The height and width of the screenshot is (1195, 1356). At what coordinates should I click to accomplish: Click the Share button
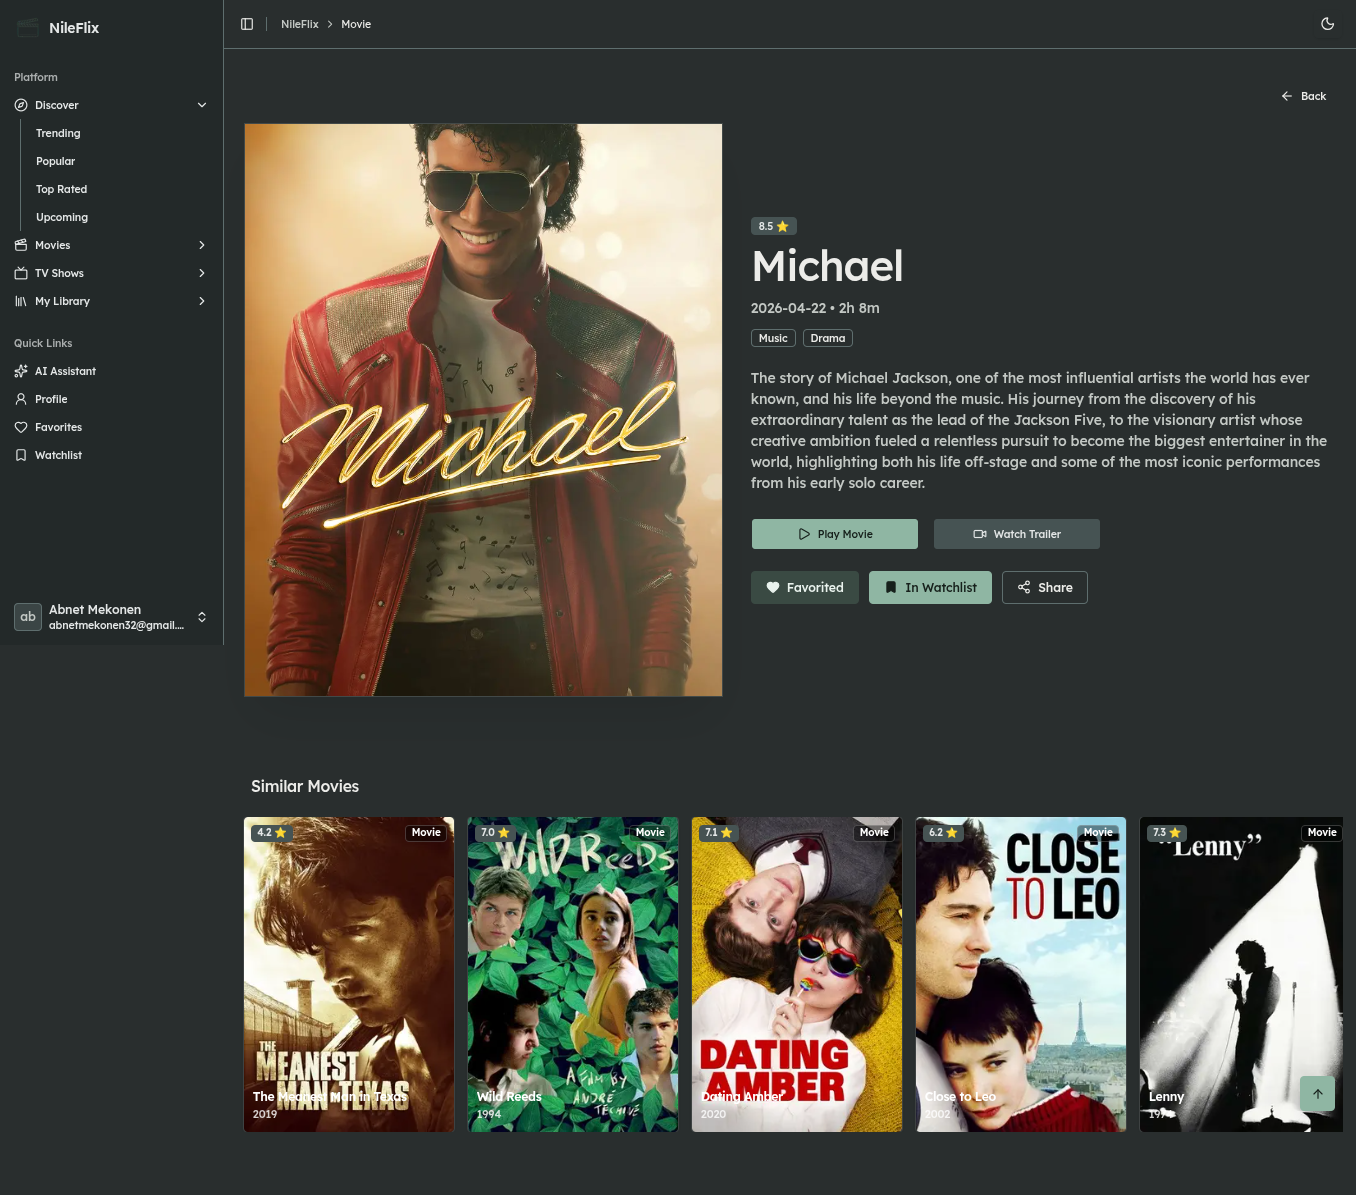(x=1045, y=587)
